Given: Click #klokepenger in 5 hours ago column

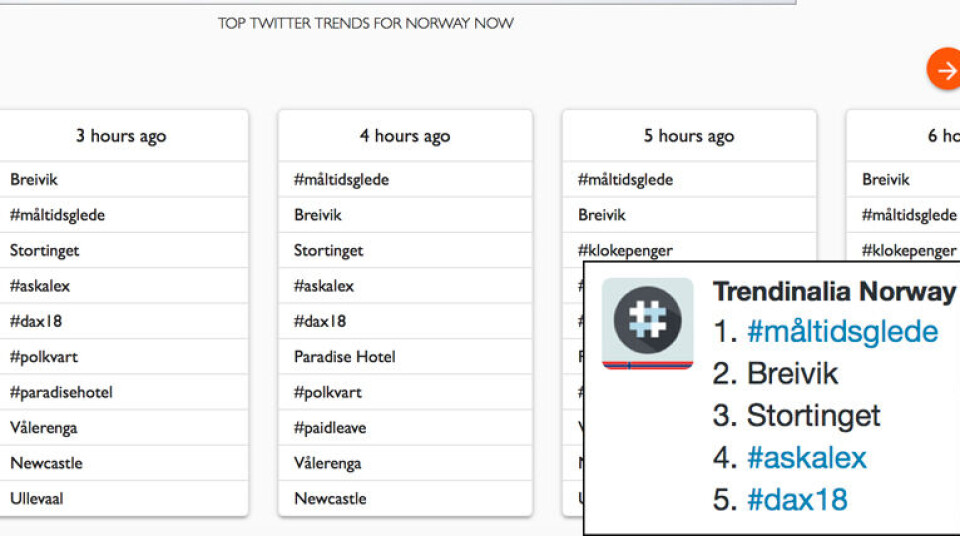Looking at the screenshot, I should pos(625,251).
